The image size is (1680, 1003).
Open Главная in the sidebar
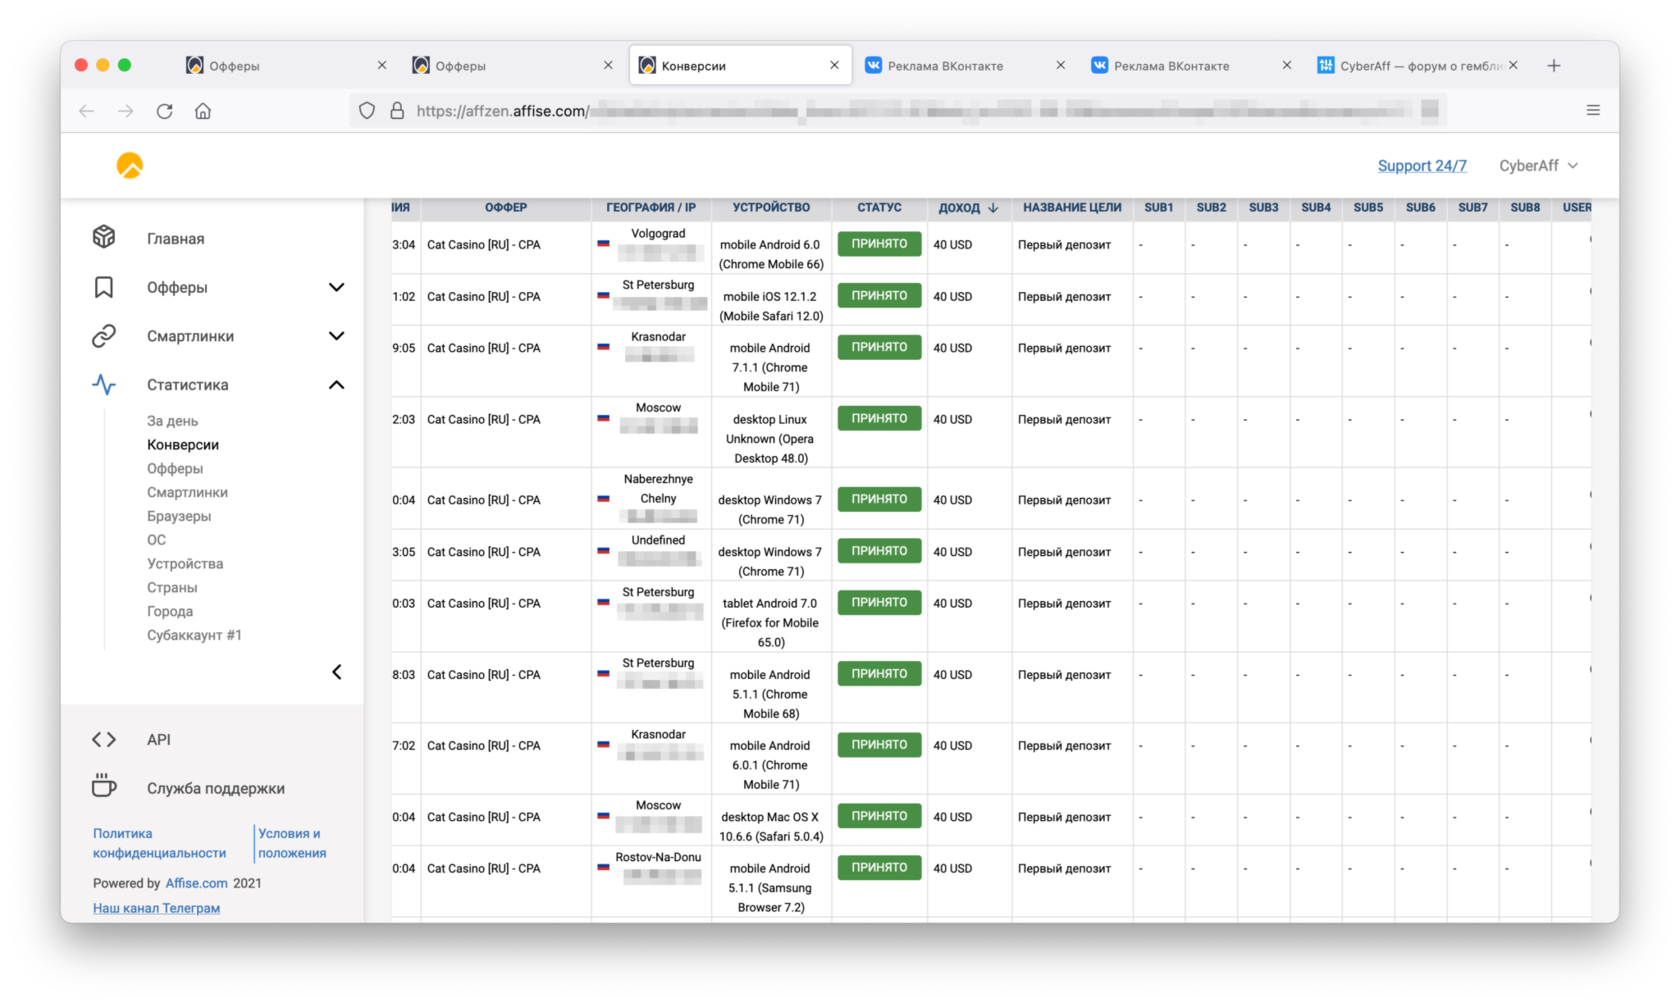175,238
